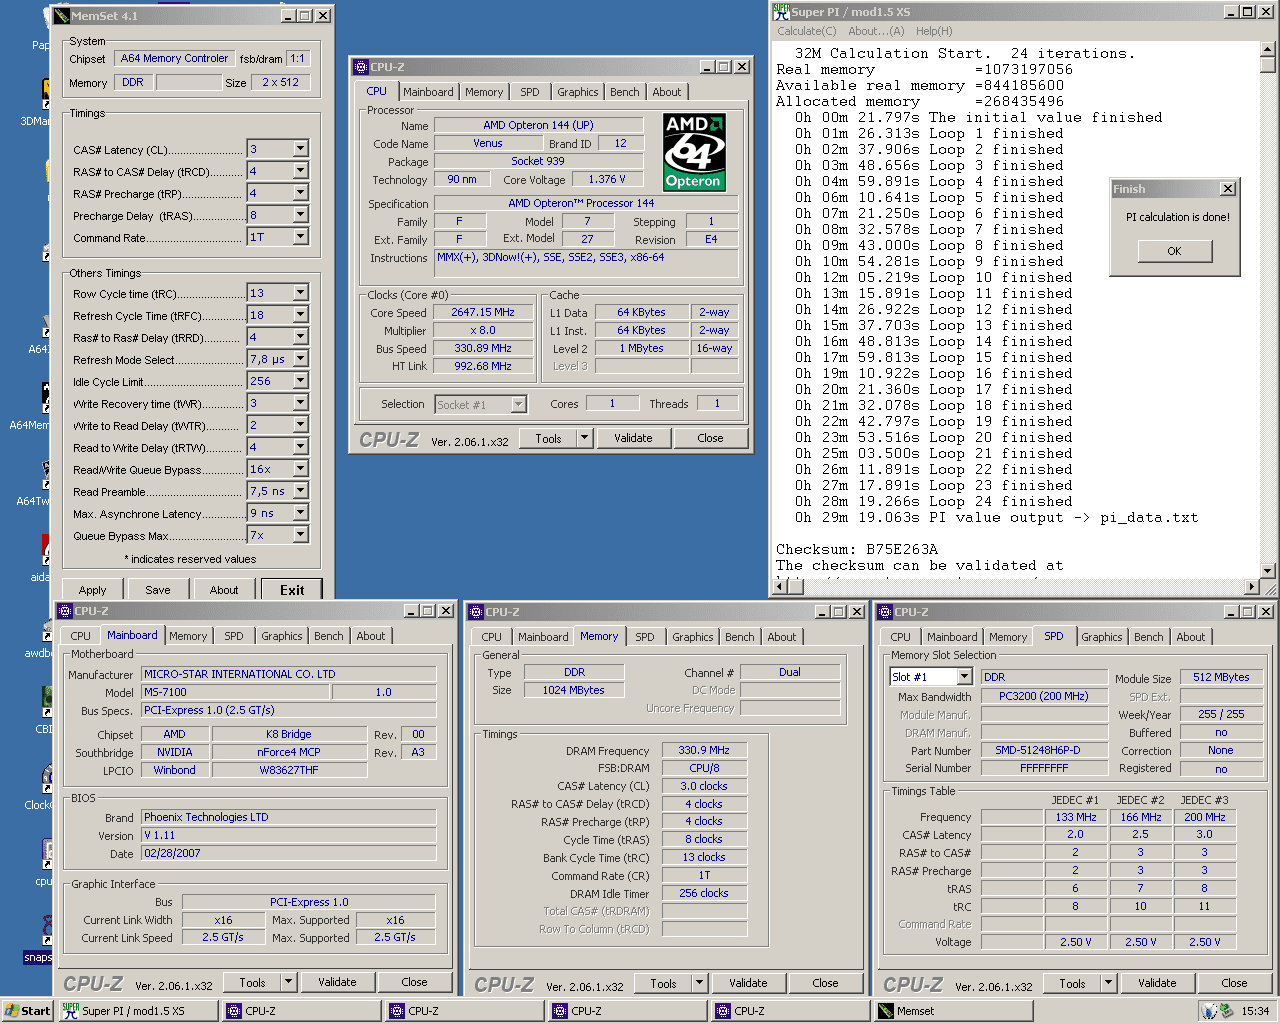
Task: Click Validate in the CPU-Z Memory window
Action: [x=748, y=983]
